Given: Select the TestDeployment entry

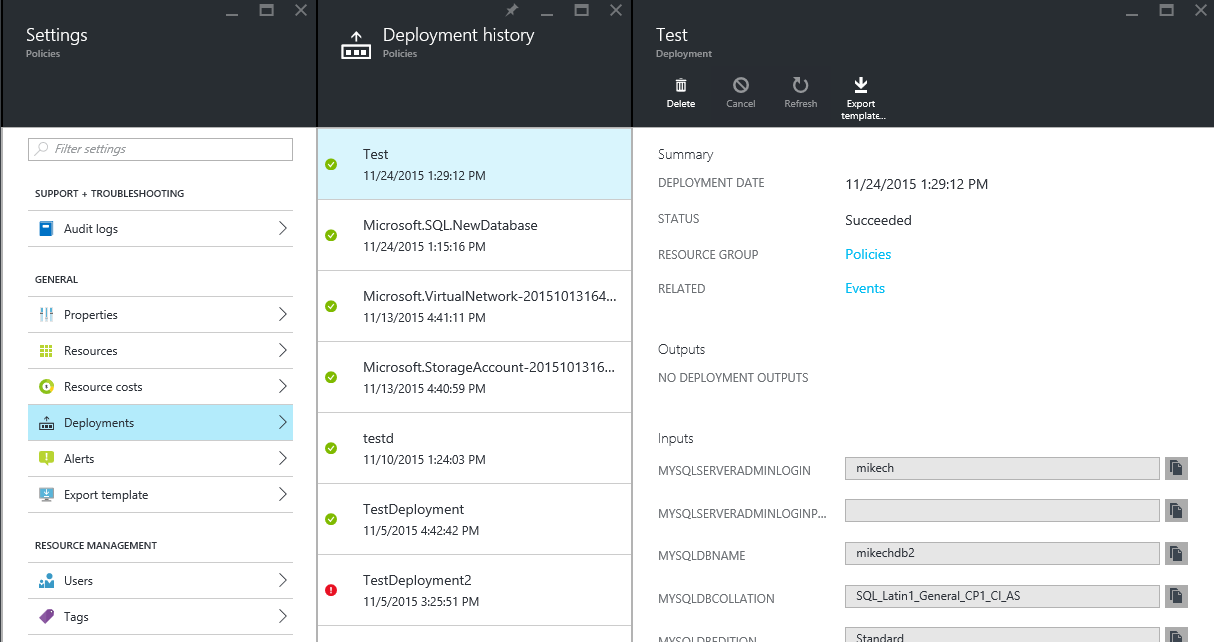Looking at the screenshot, I should [475, 519].
